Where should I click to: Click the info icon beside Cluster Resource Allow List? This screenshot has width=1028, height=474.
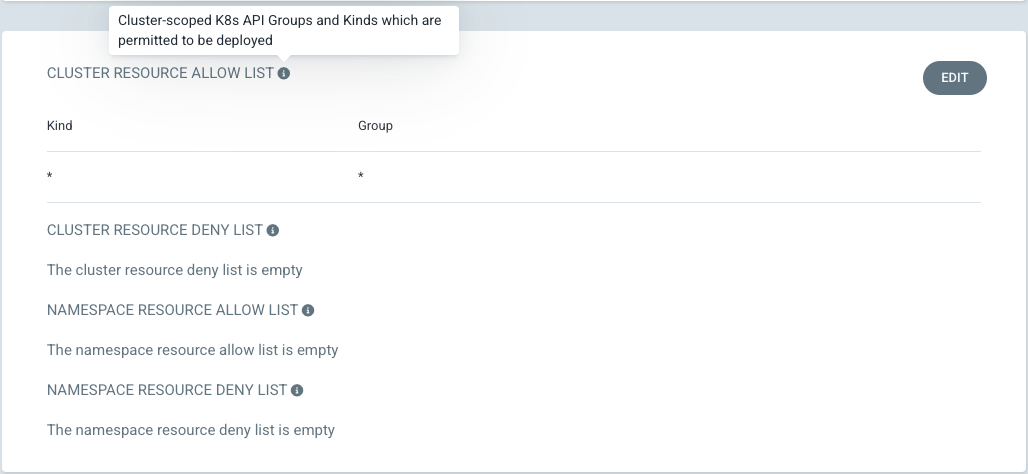click(284, 73)
